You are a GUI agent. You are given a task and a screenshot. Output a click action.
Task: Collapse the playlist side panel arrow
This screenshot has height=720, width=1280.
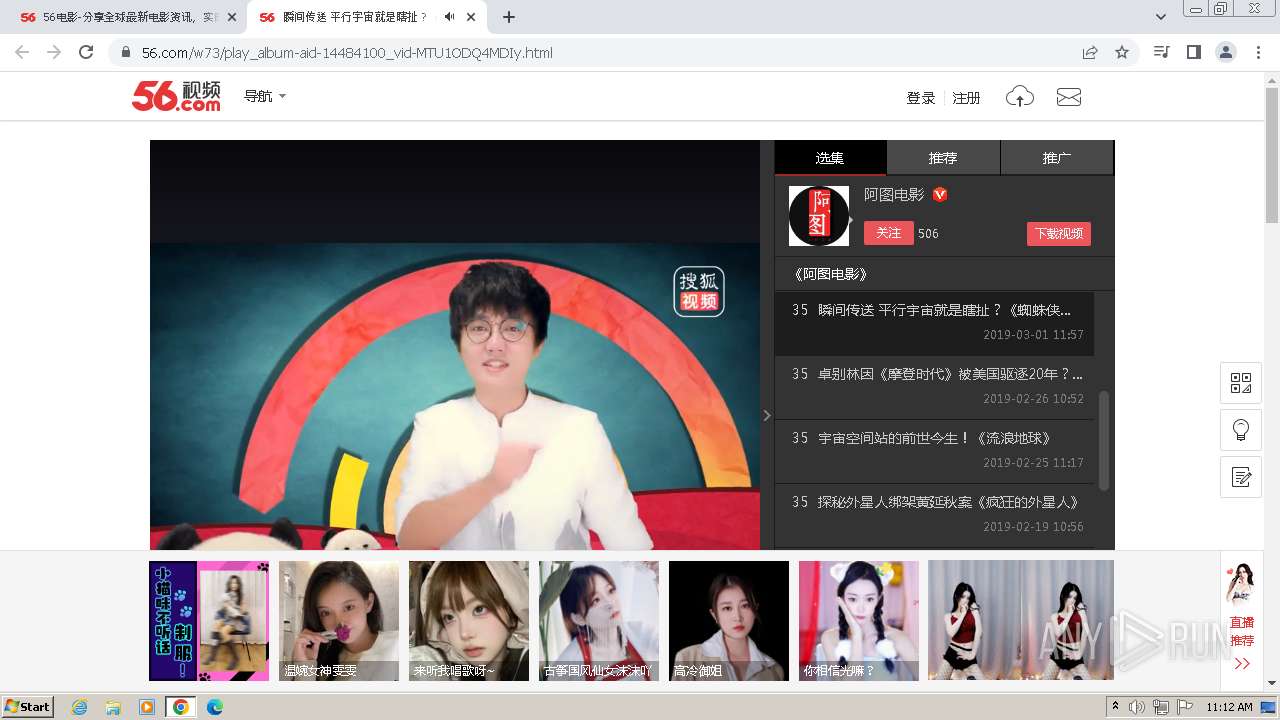[767, 415]
